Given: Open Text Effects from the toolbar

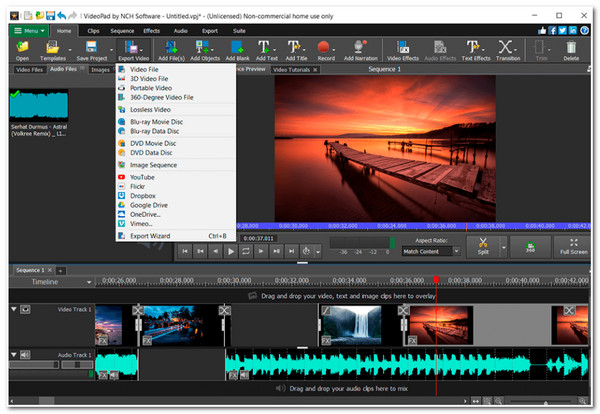Looking at the screenshot, I should pos(476,51).
